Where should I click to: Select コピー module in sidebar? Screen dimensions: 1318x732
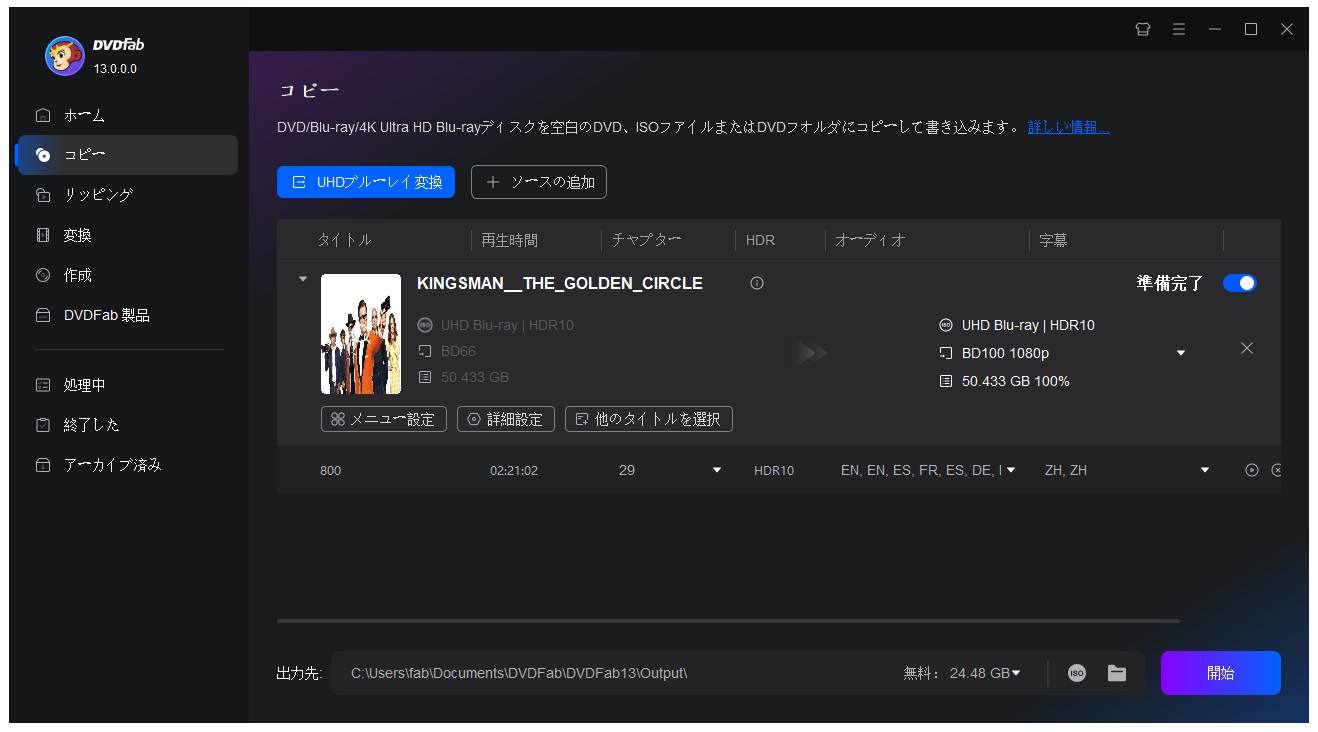[x=127, y=155]
